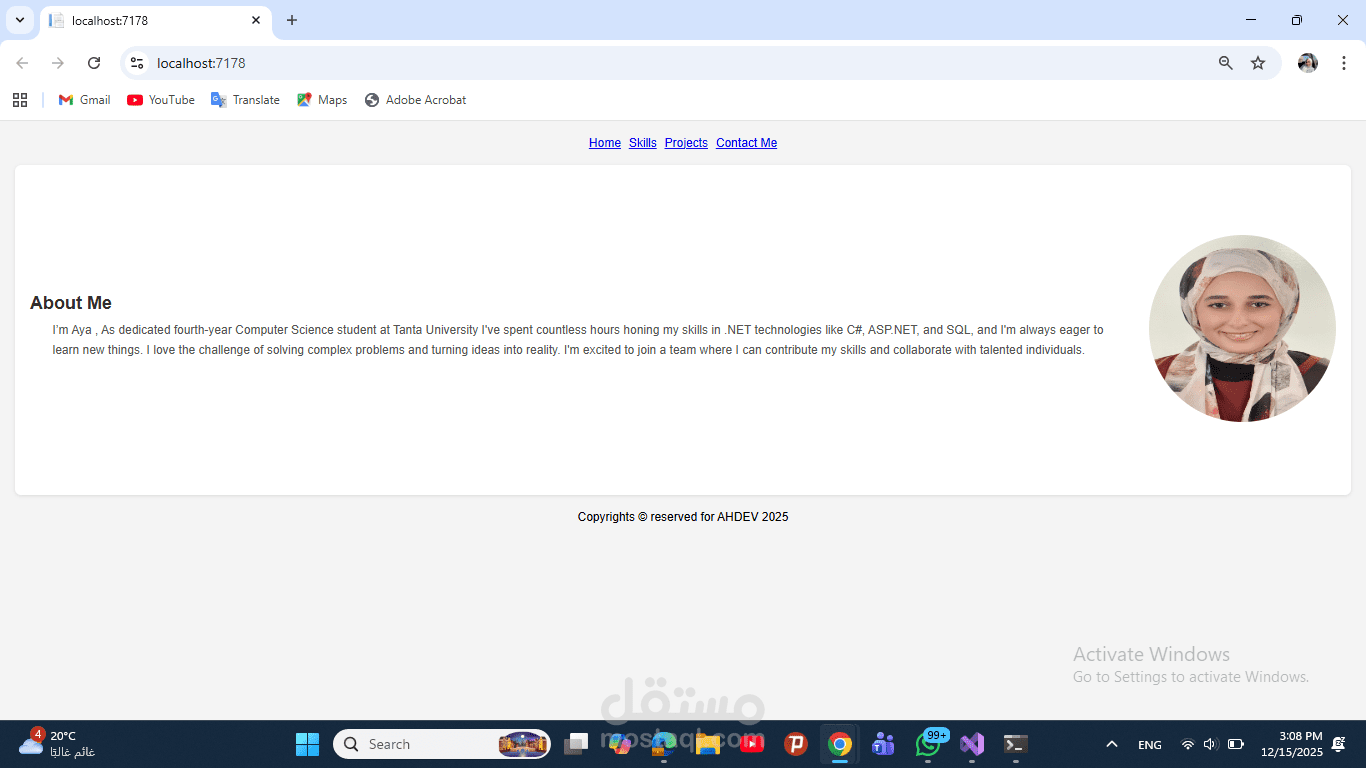Viewport: 1366px width, 768px height.
Task: Open the volume speaker icon
Action: click(x=1210, y=744)
